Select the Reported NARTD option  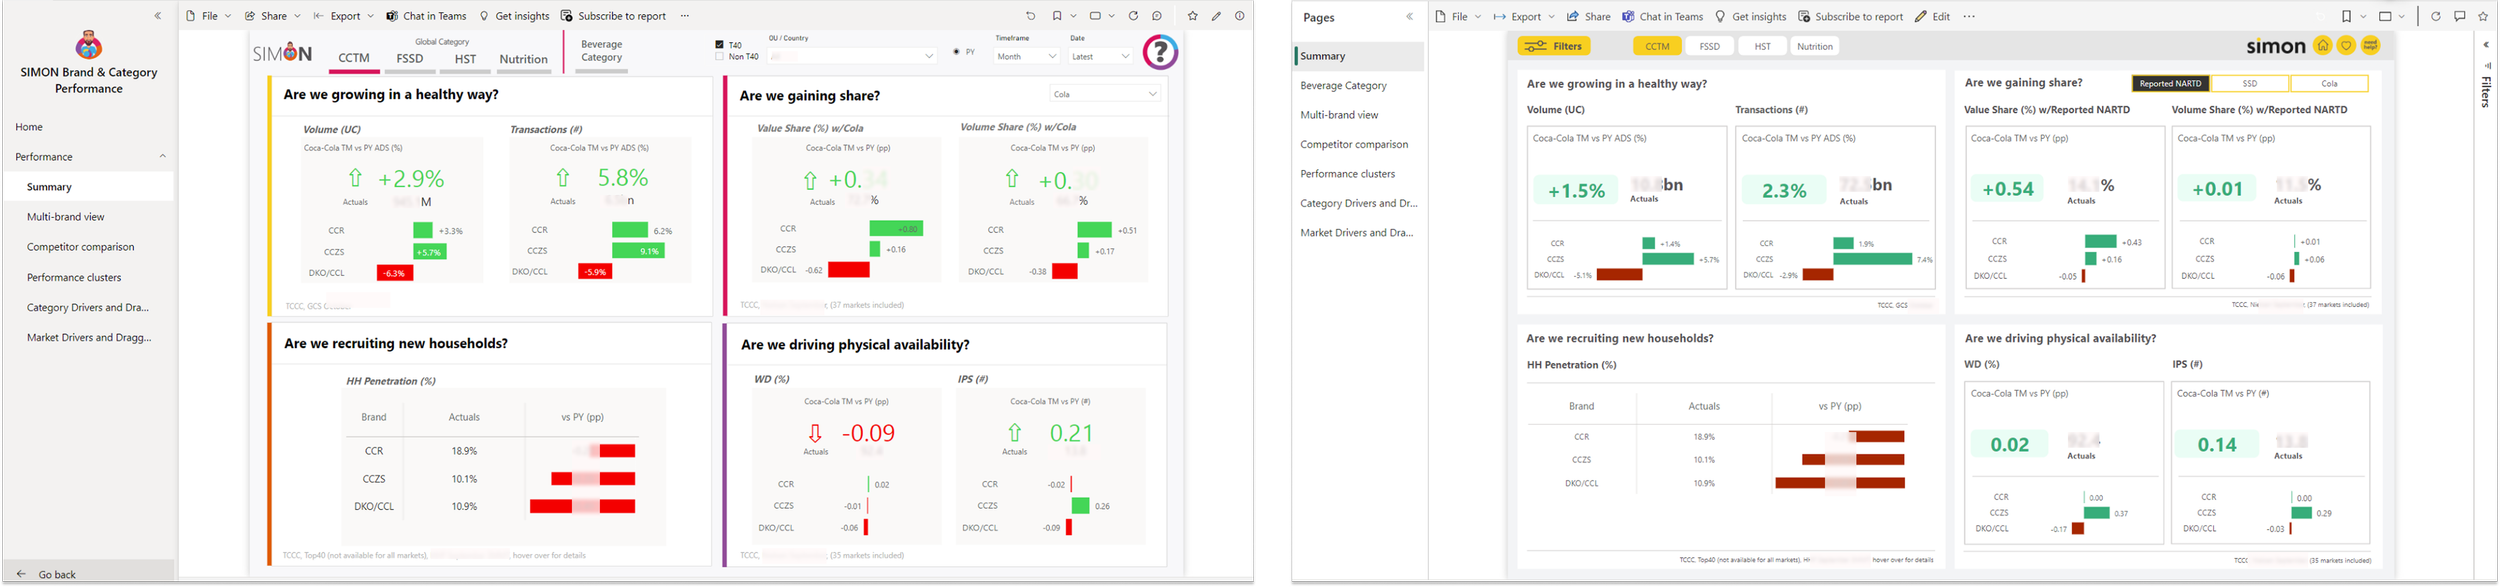point(2171,84)
